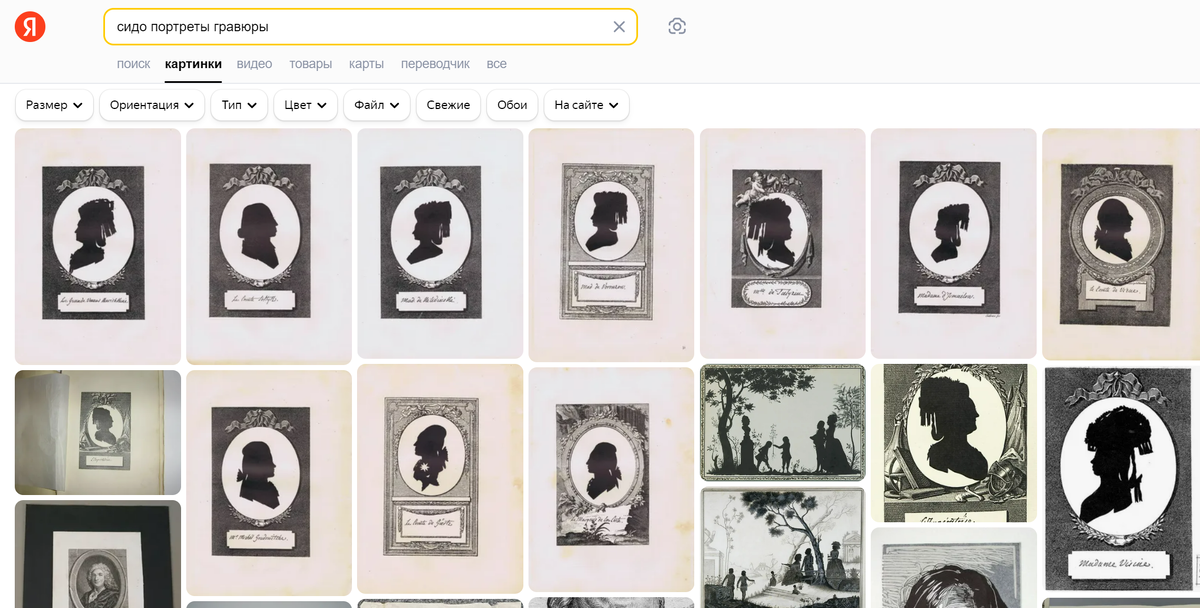The height and width of the screenshot is (608, 1200).
Task: Open the 'Цвет' filter dropdown
Action: tap(305, 105)
